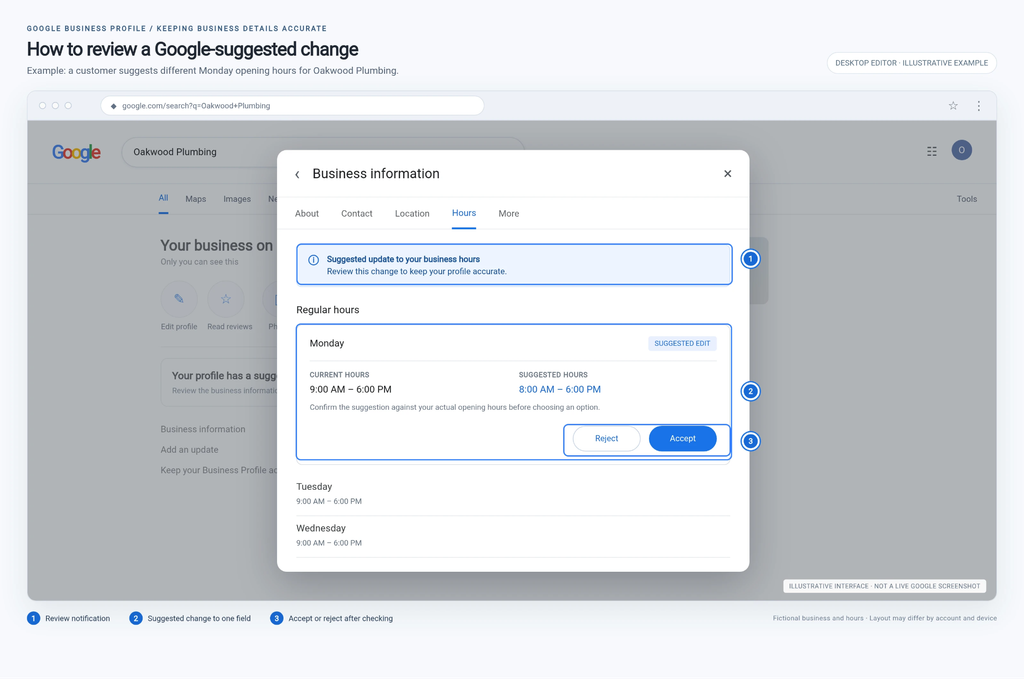
Task: Accept the suggested Monday hours
Action: [682, 439]
